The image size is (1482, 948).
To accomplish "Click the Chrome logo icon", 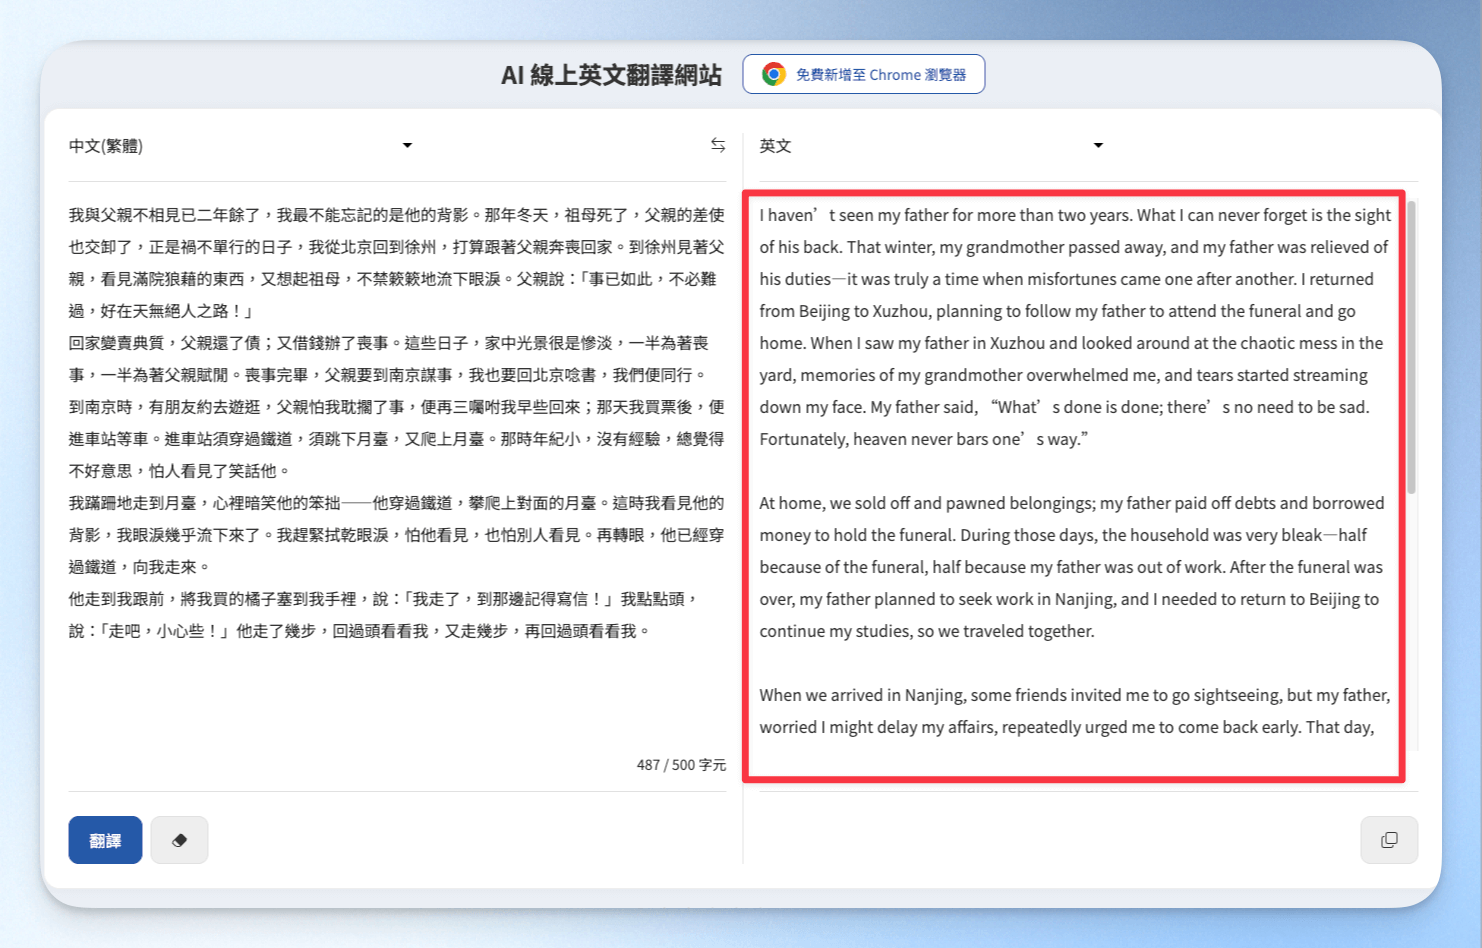I will (773, 75).
